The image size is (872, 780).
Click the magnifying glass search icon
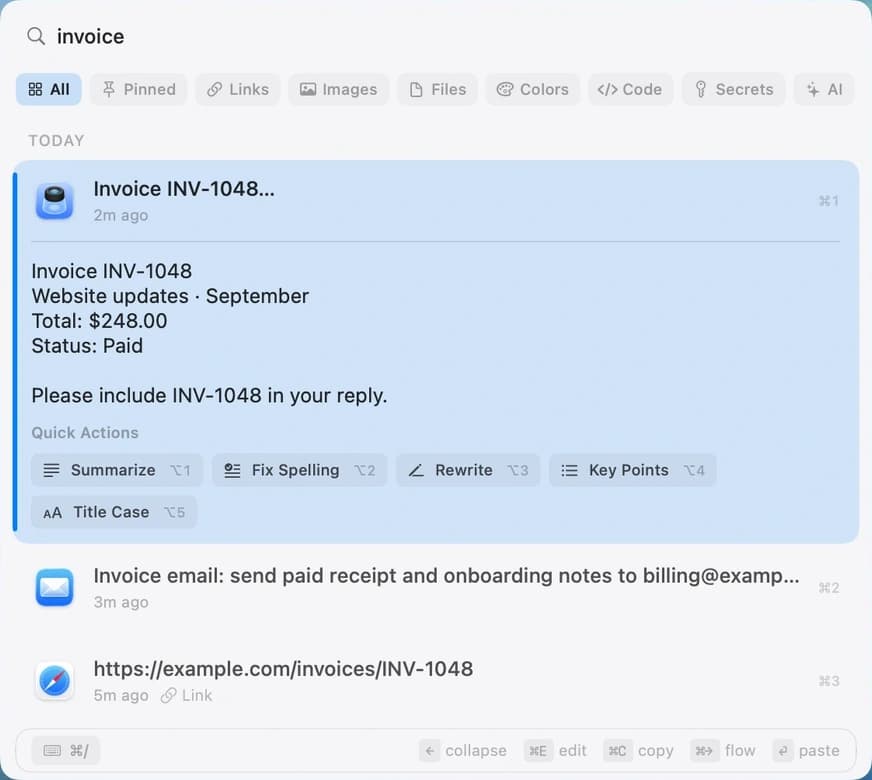(x=36, y=37)
